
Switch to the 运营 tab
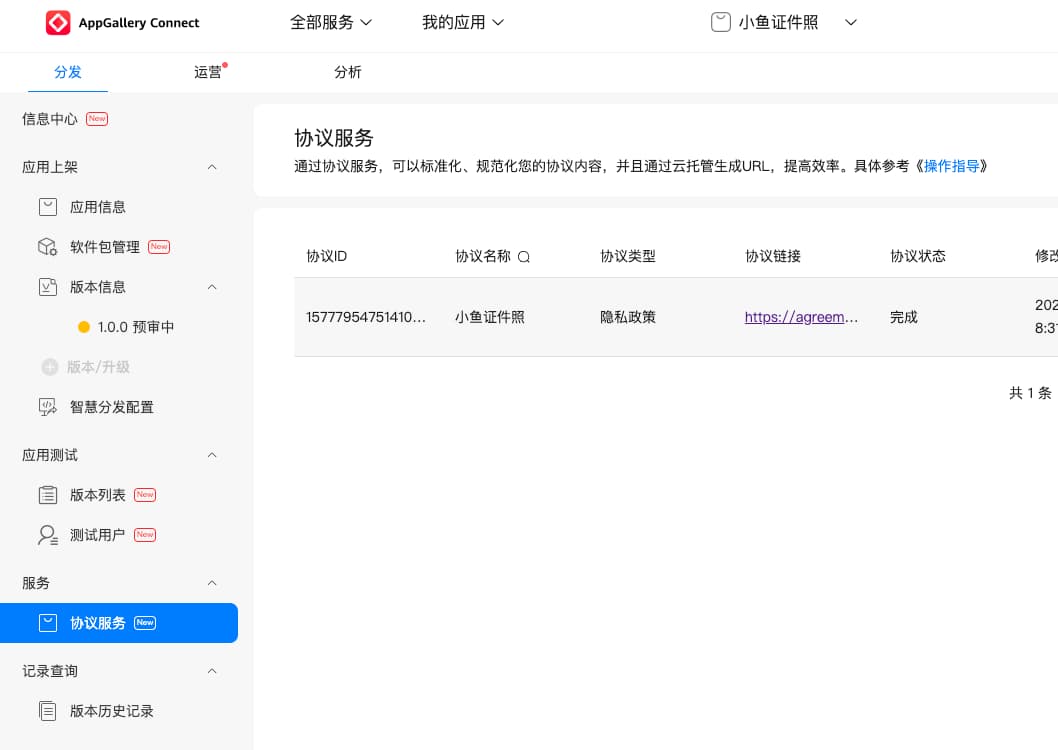tap(208, 72)
